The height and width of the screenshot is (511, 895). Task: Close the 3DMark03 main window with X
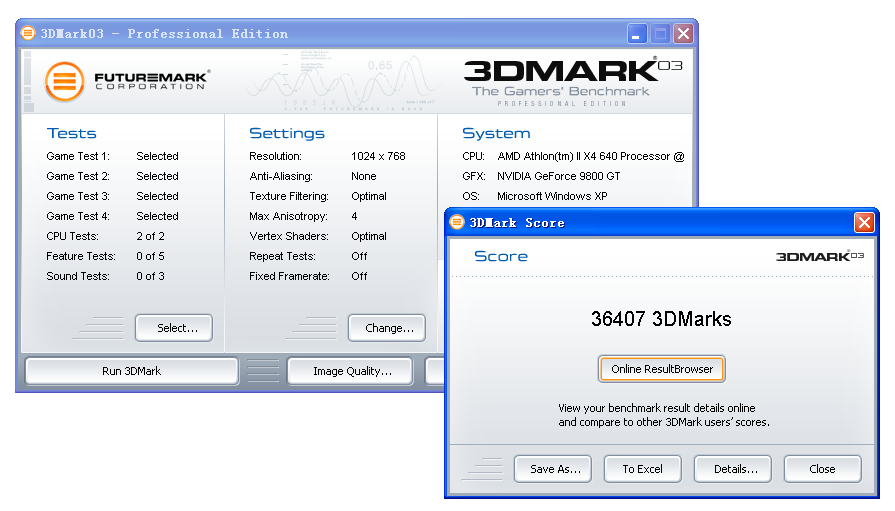pos(683,34)
